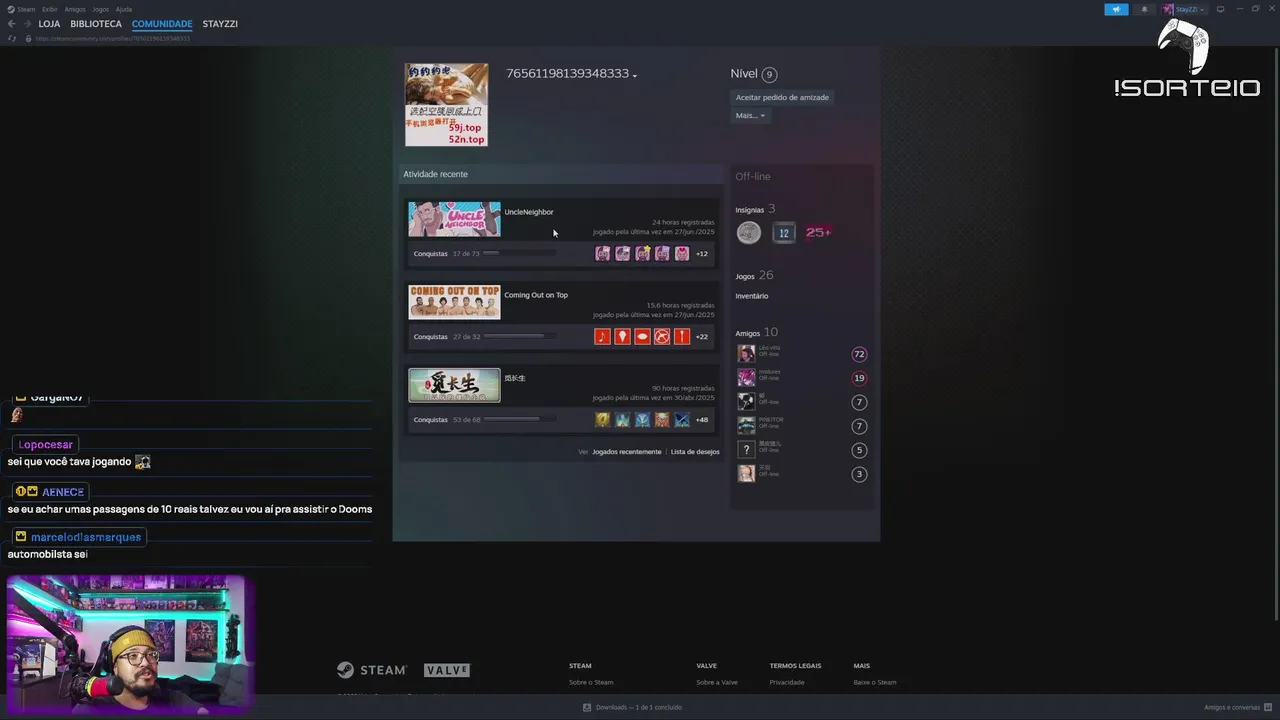
Task: Click friend avatar with level 72
Action: (746, 354)
